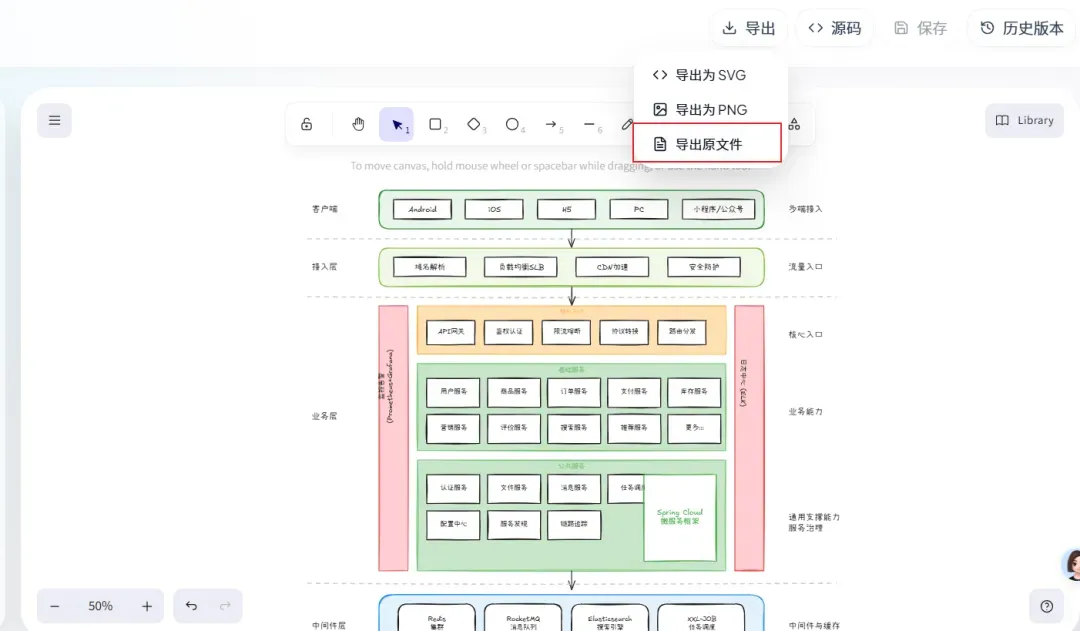The width and height of the screenshot is (1080, 631).
Task: Click the 域名解析 box
Action: coord(429,267)
